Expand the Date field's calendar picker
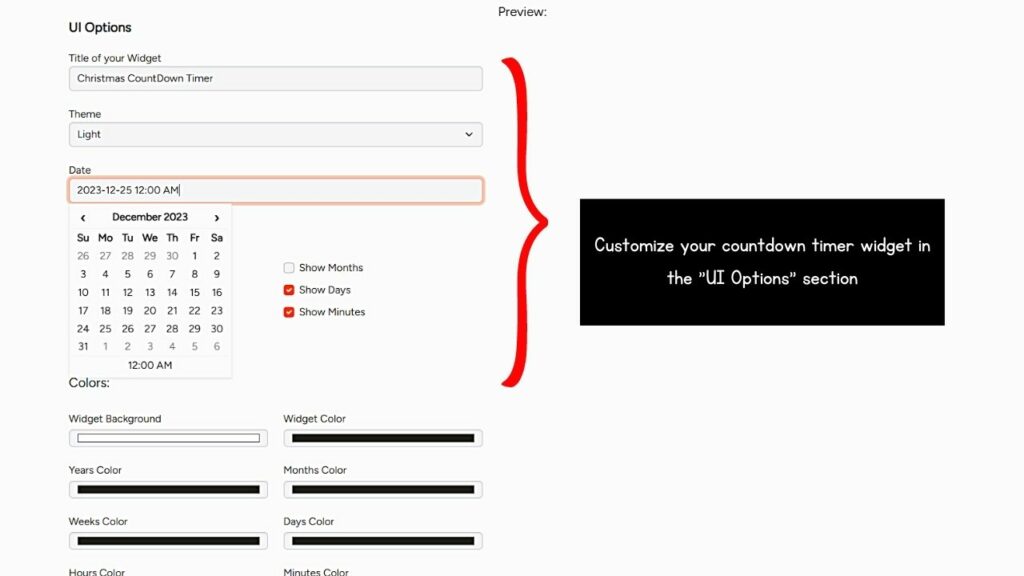 pos(275,190)
